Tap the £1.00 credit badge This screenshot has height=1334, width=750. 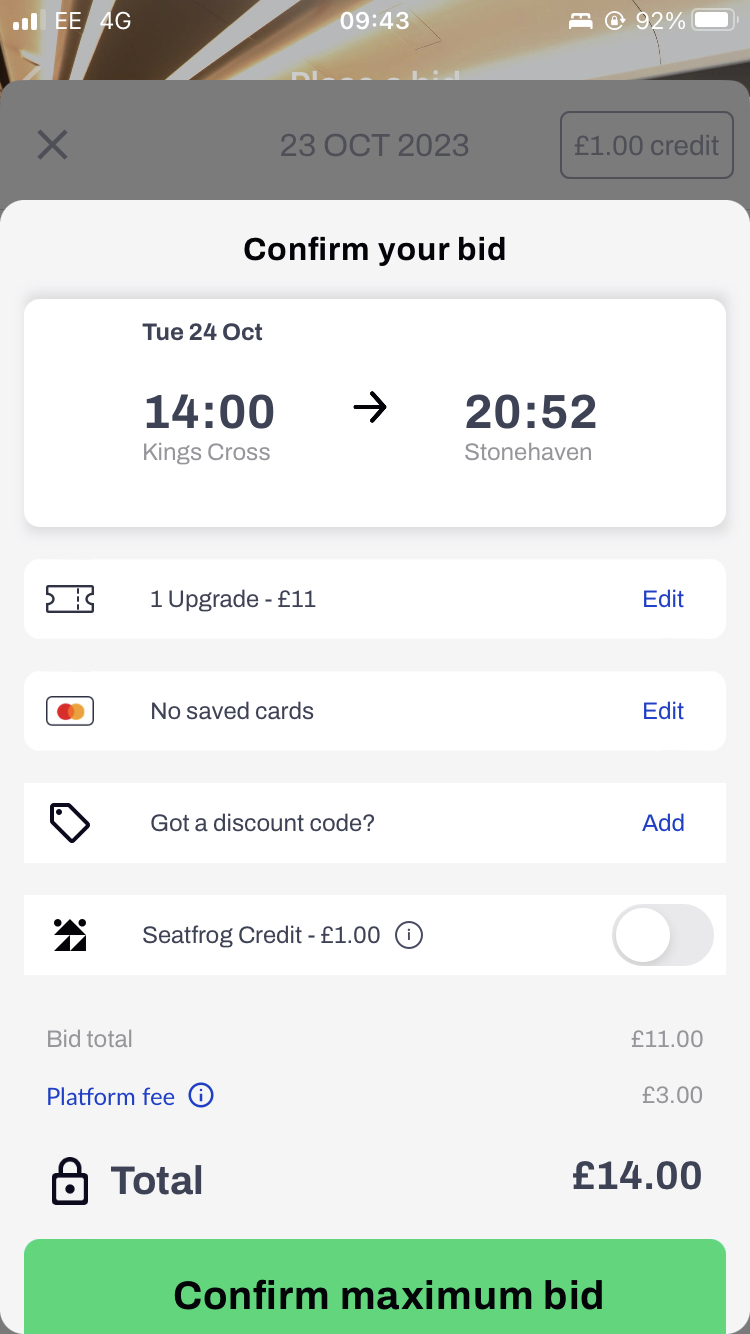(x=646, y=145)
